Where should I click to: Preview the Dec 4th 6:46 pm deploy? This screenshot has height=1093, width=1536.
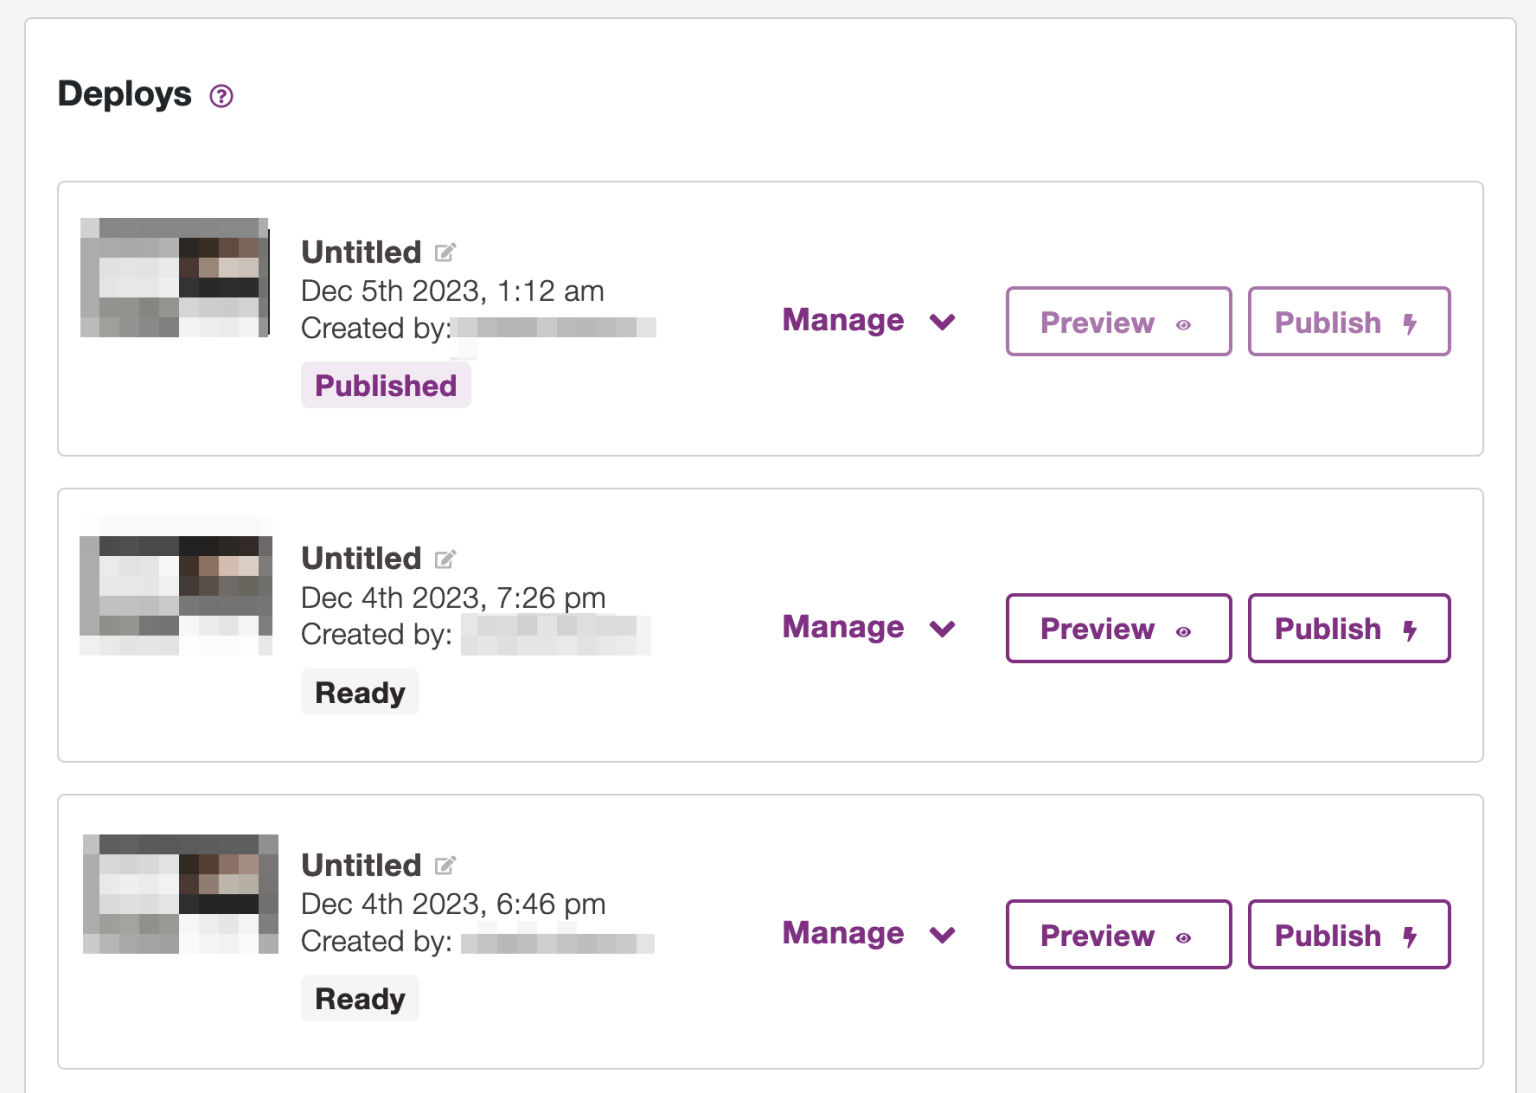(x=1118, y=935)
